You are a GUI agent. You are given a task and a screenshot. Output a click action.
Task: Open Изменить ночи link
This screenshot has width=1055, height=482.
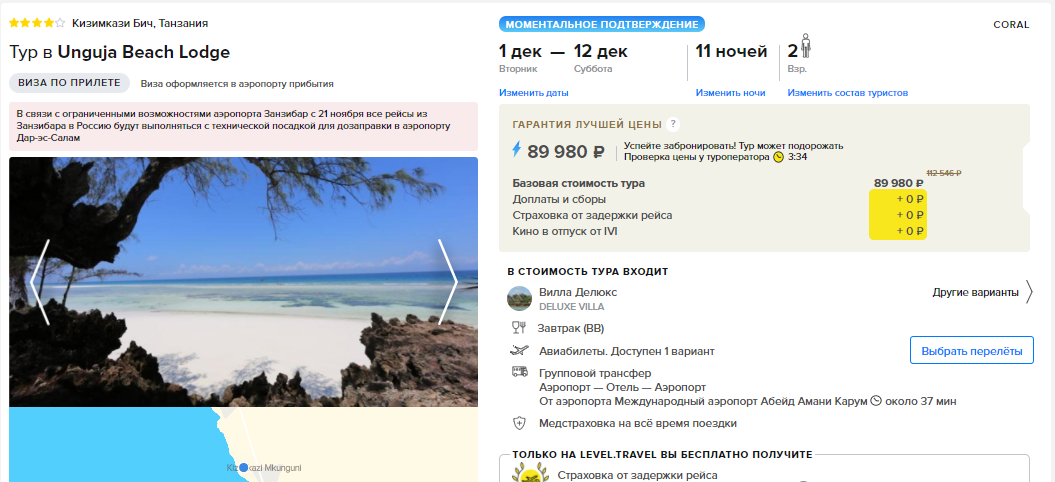pos(730,93)
